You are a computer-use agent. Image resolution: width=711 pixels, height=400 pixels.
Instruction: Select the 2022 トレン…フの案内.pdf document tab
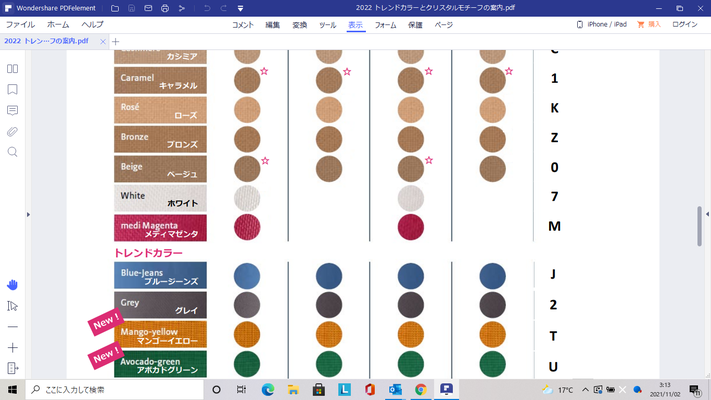[46, 41]
